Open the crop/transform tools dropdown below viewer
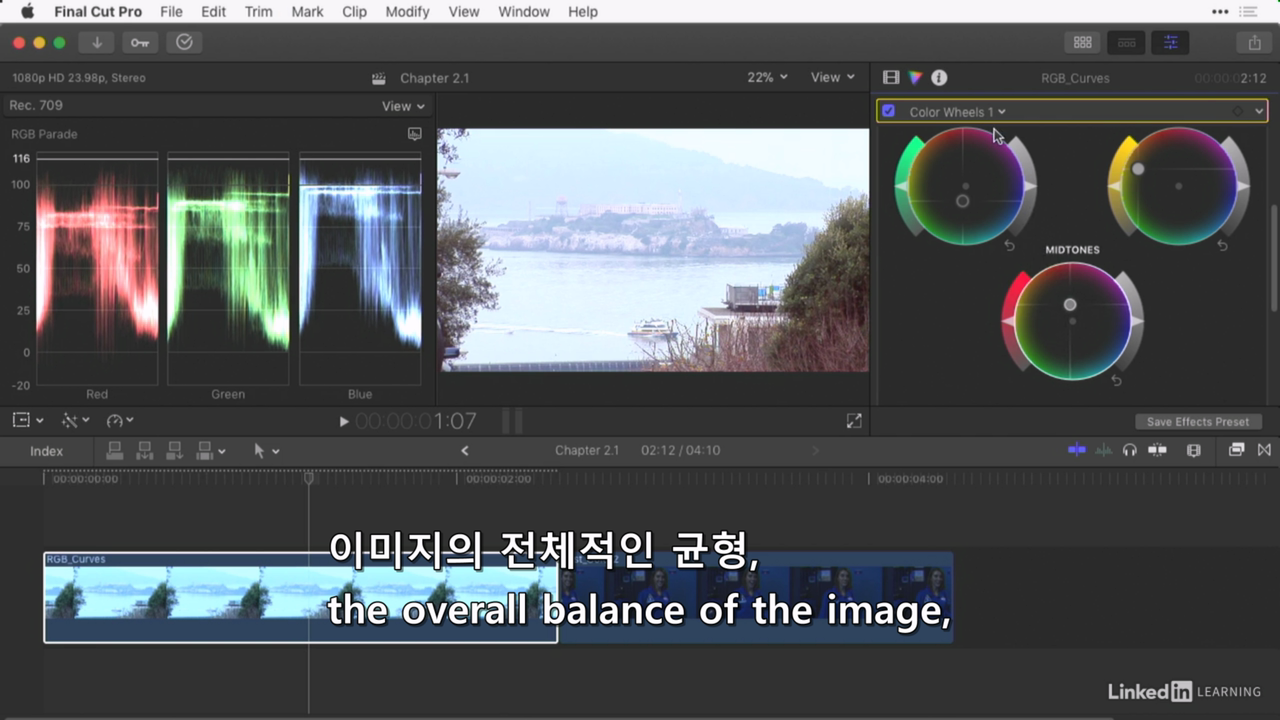The height and width of the screenshot is (720, 1280). coord(28,421)
